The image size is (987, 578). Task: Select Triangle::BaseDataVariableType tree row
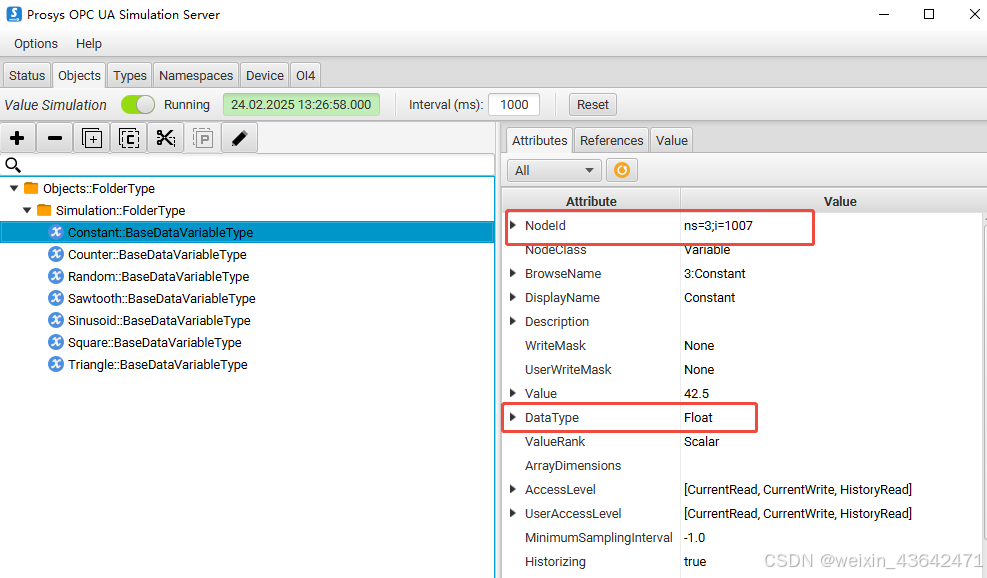(247, 365)
